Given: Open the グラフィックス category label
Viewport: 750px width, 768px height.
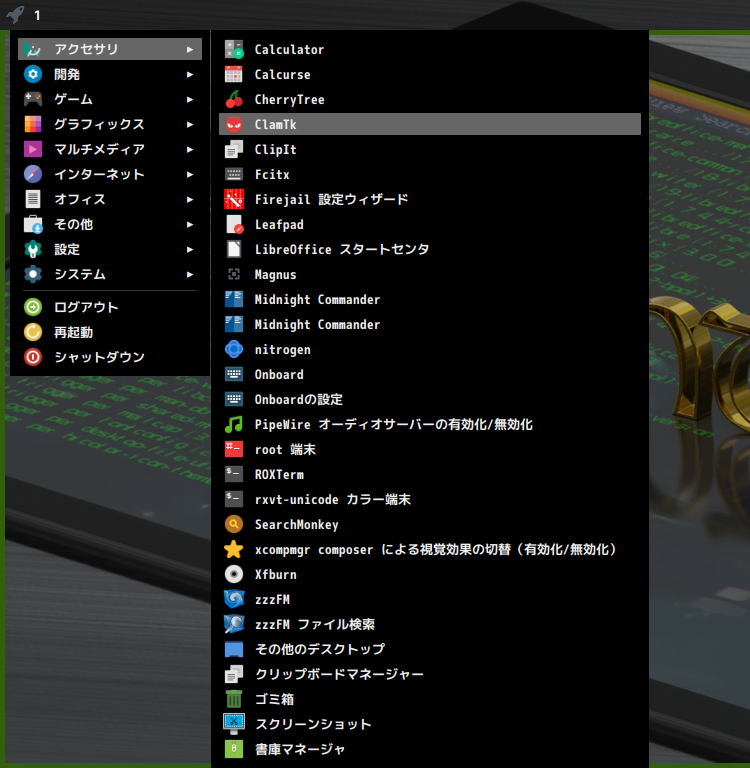Looking at the screenshot, I should point(99,124).
